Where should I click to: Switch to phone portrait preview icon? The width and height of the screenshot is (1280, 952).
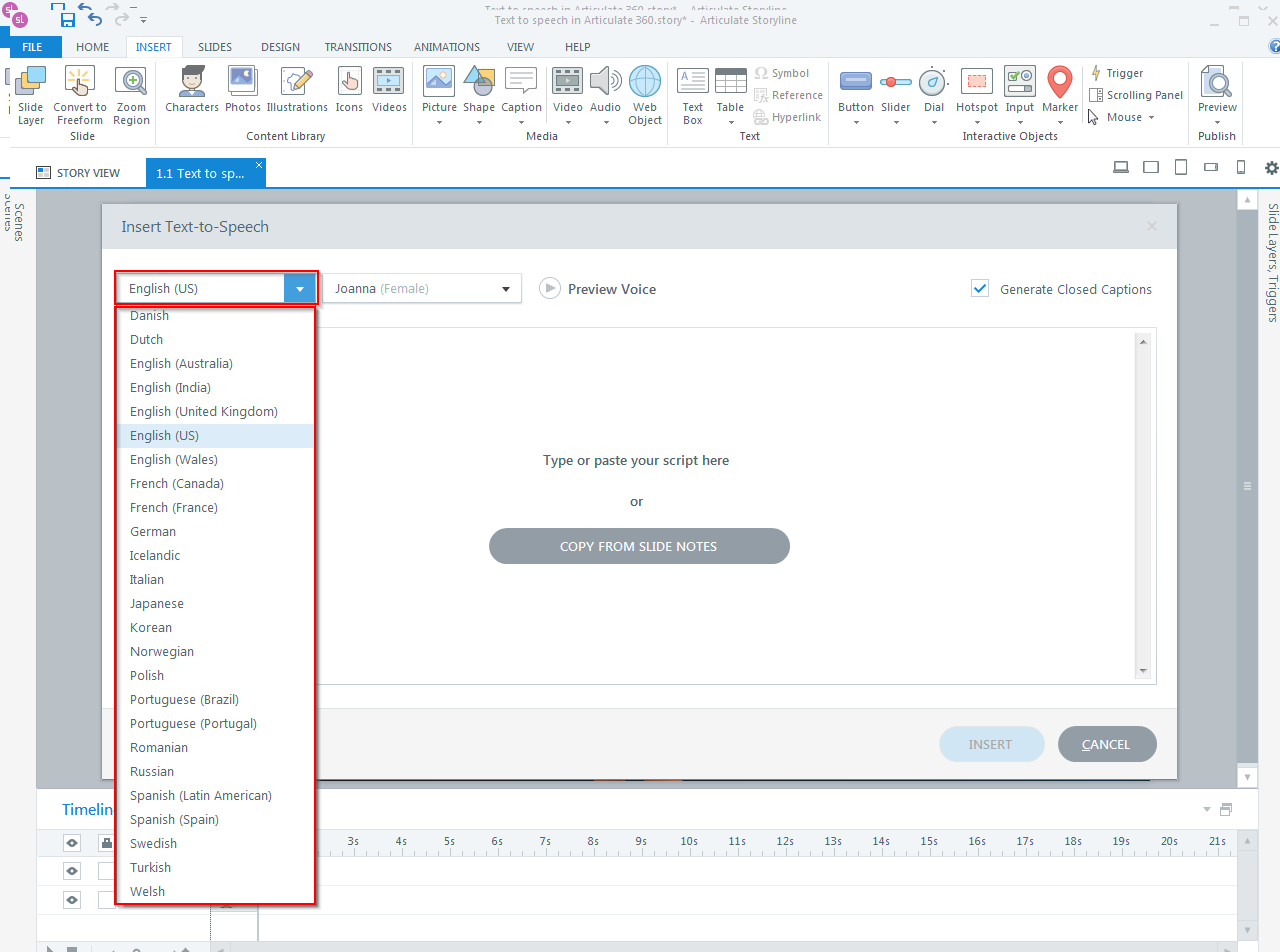click(x=1241, y=167)
